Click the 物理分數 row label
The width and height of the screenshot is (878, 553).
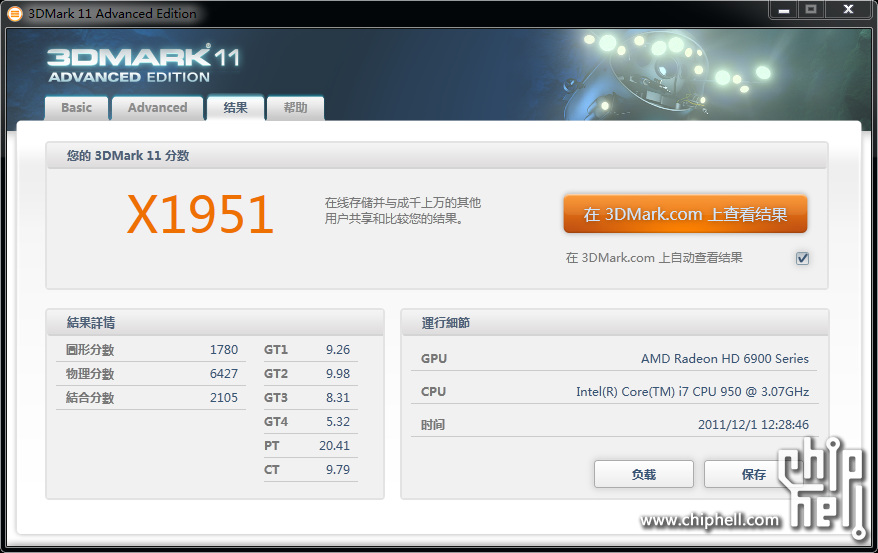tap(90, 374)
